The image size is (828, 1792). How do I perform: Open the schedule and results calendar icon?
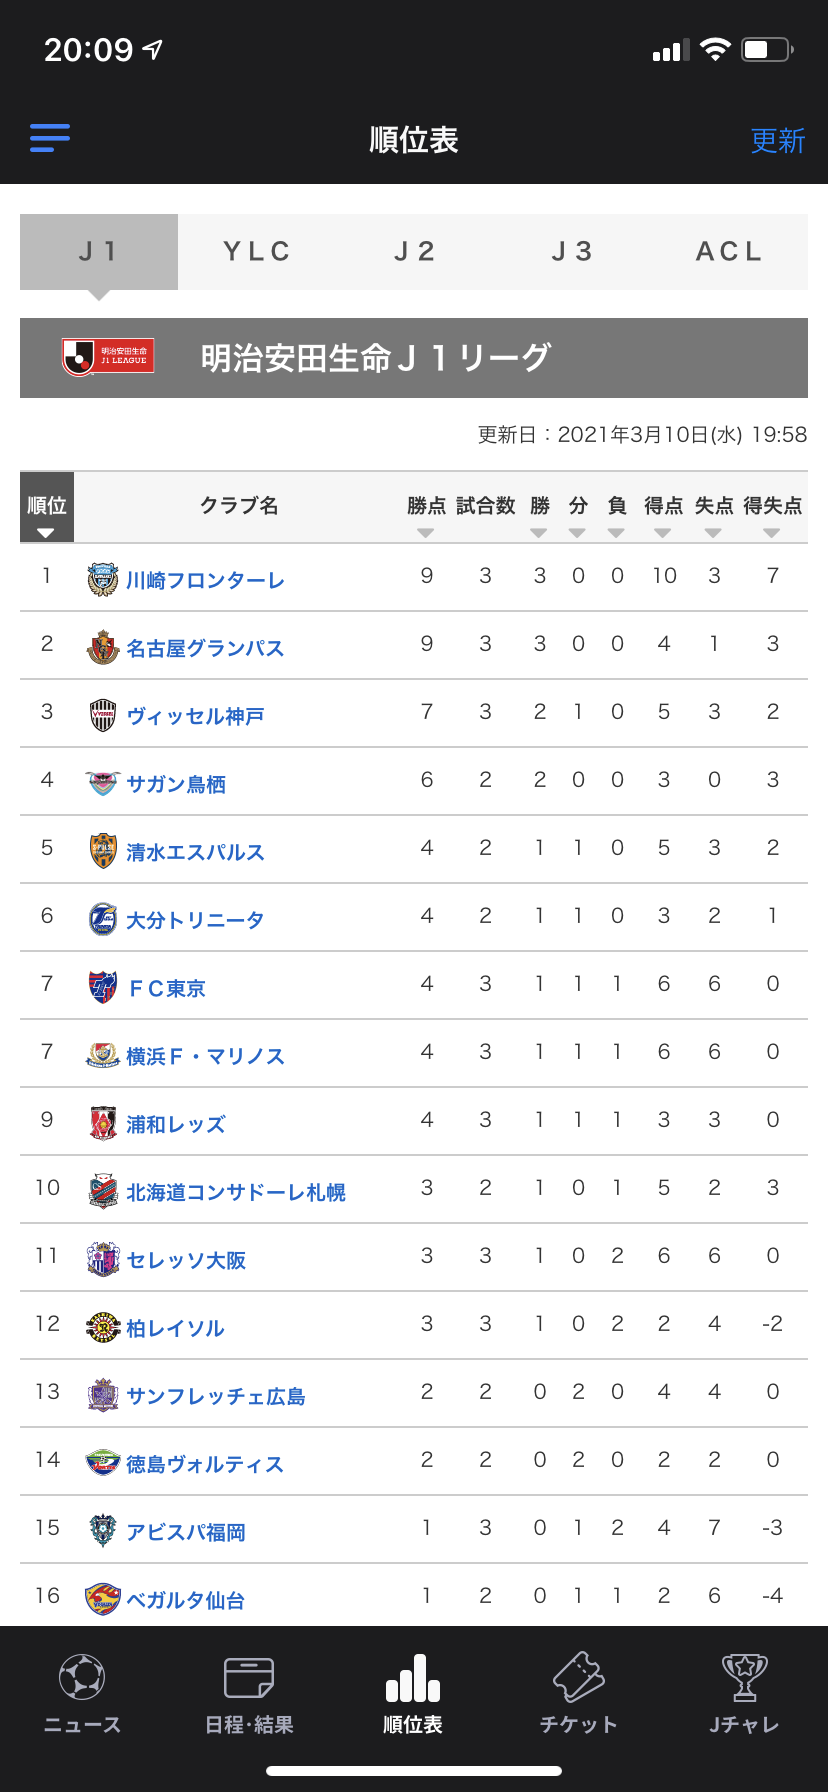pos(249,1677)
